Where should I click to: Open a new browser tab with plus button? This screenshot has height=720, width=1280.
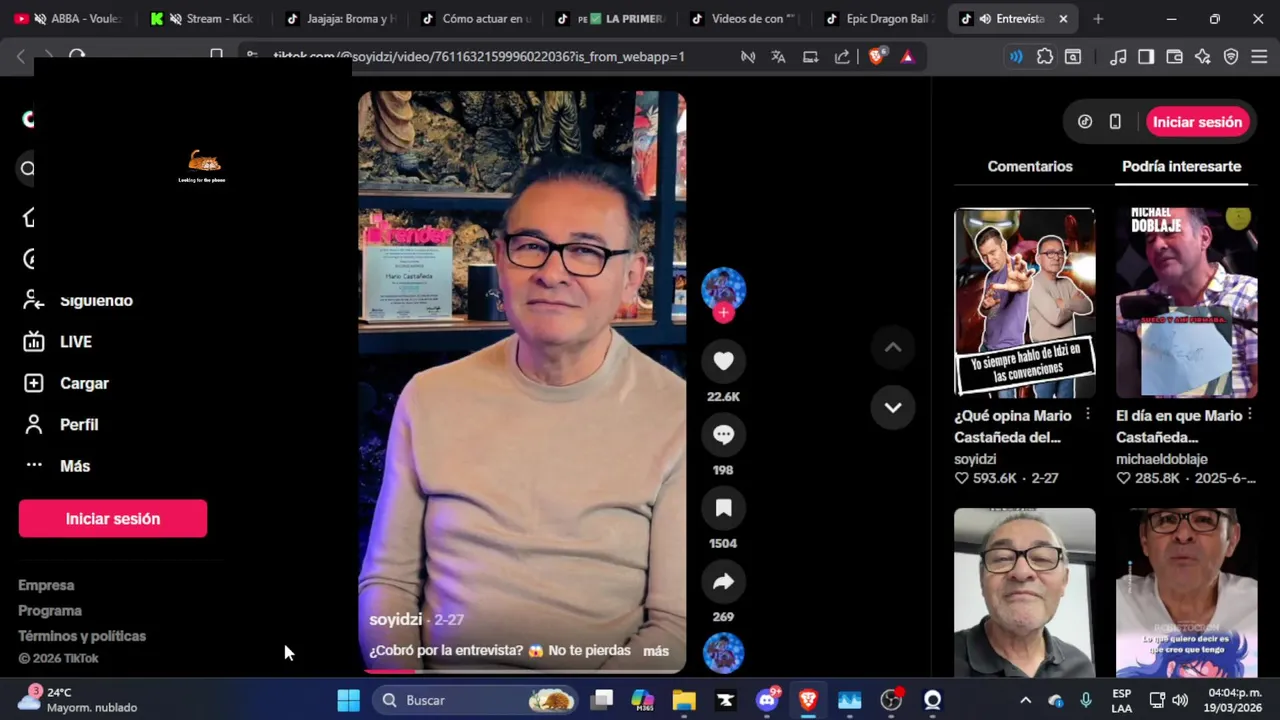tap(1098, 19)
